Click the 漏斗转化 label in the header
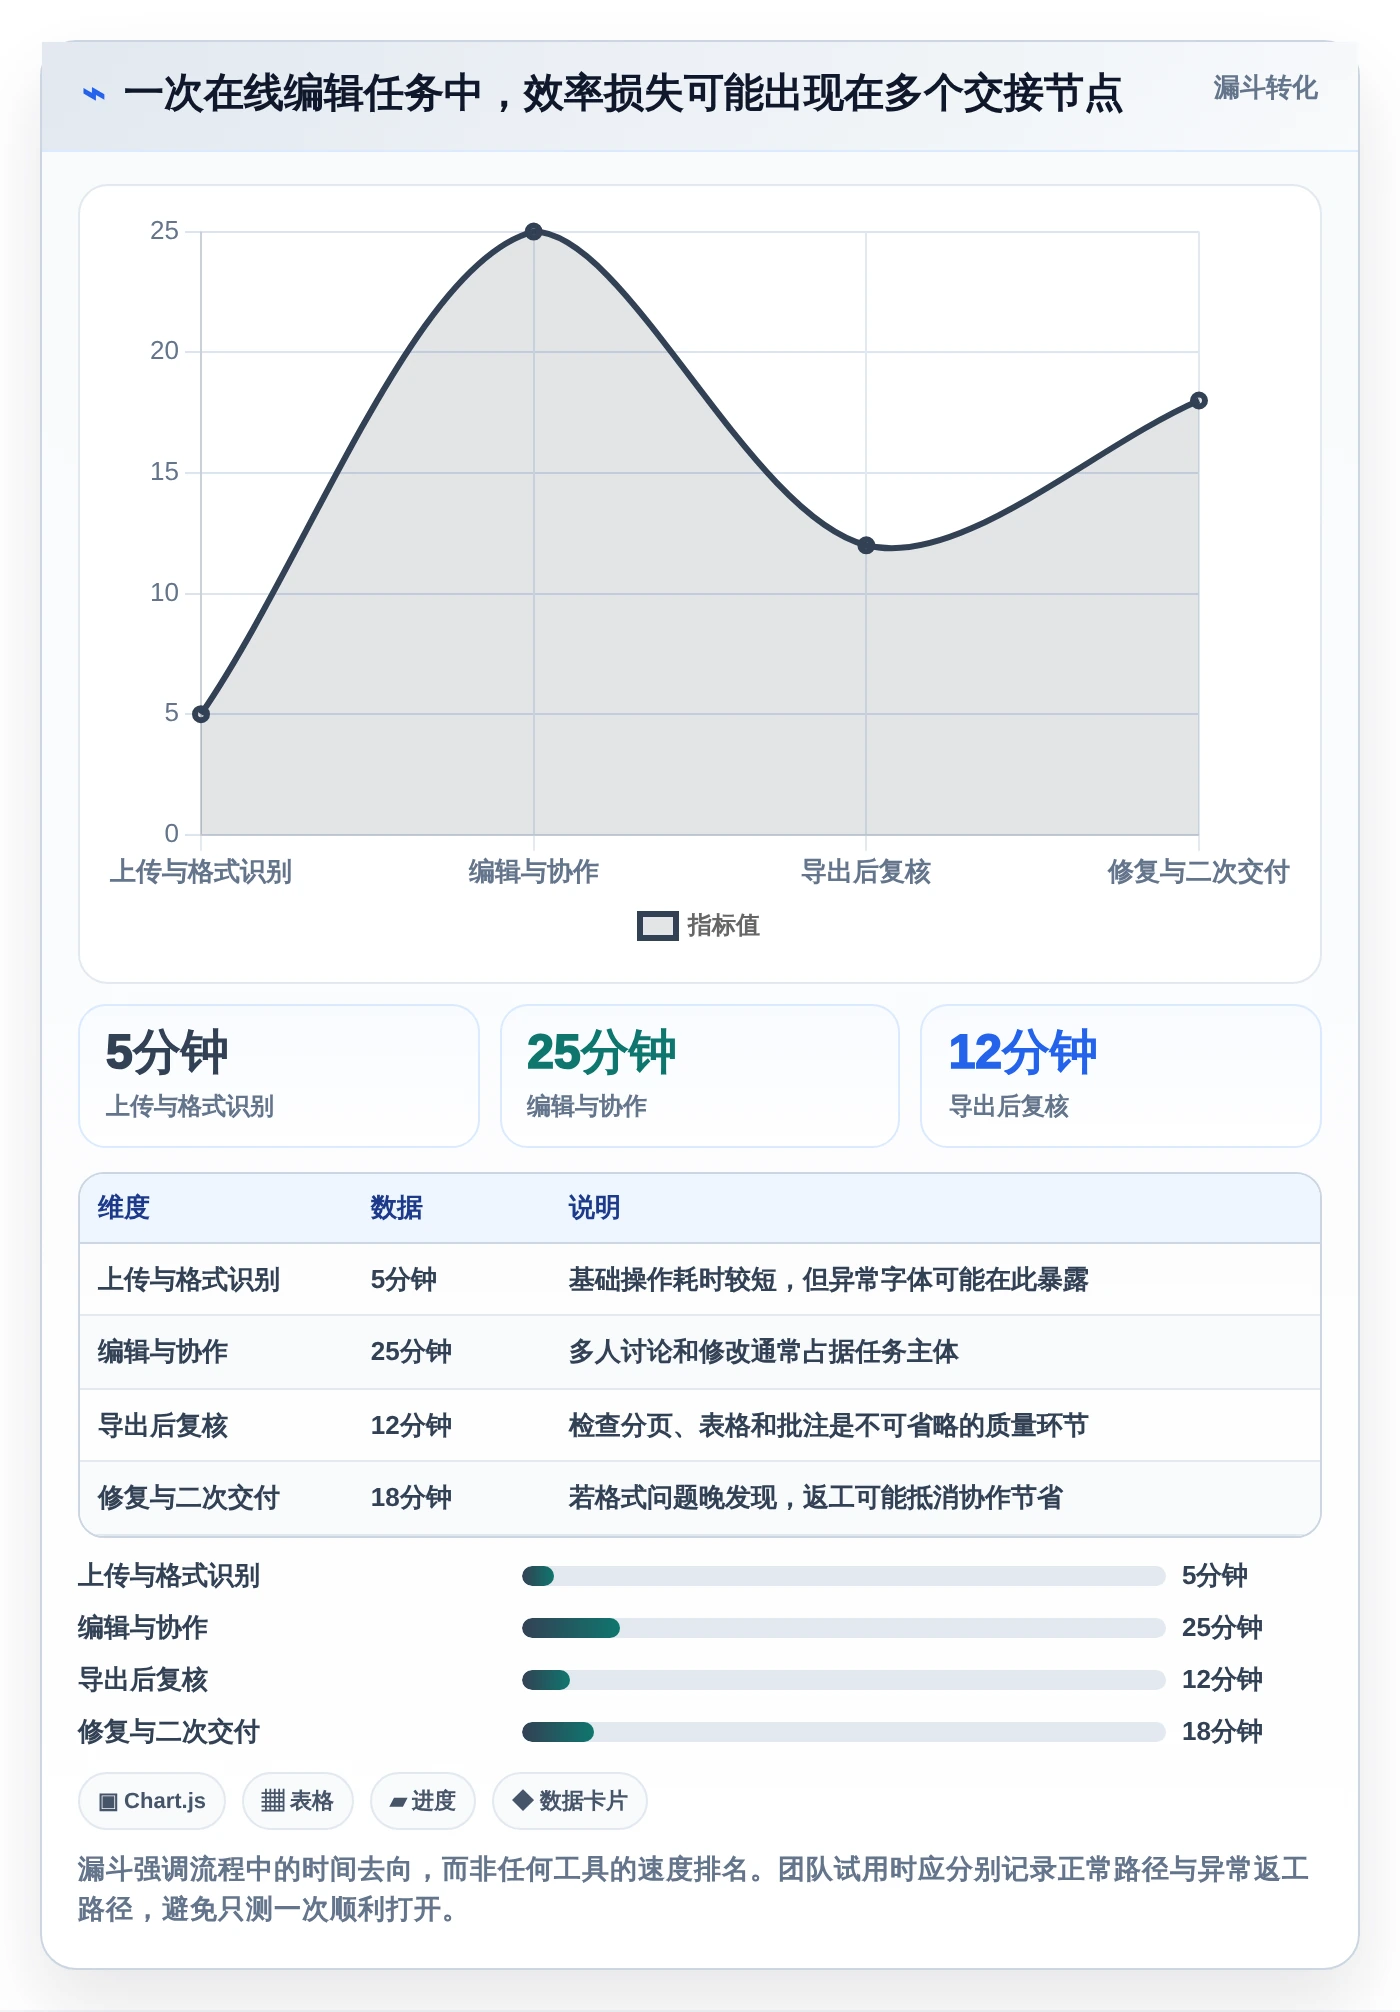The height and width of the screenshot is (2012, 1400). (1265, 88)
